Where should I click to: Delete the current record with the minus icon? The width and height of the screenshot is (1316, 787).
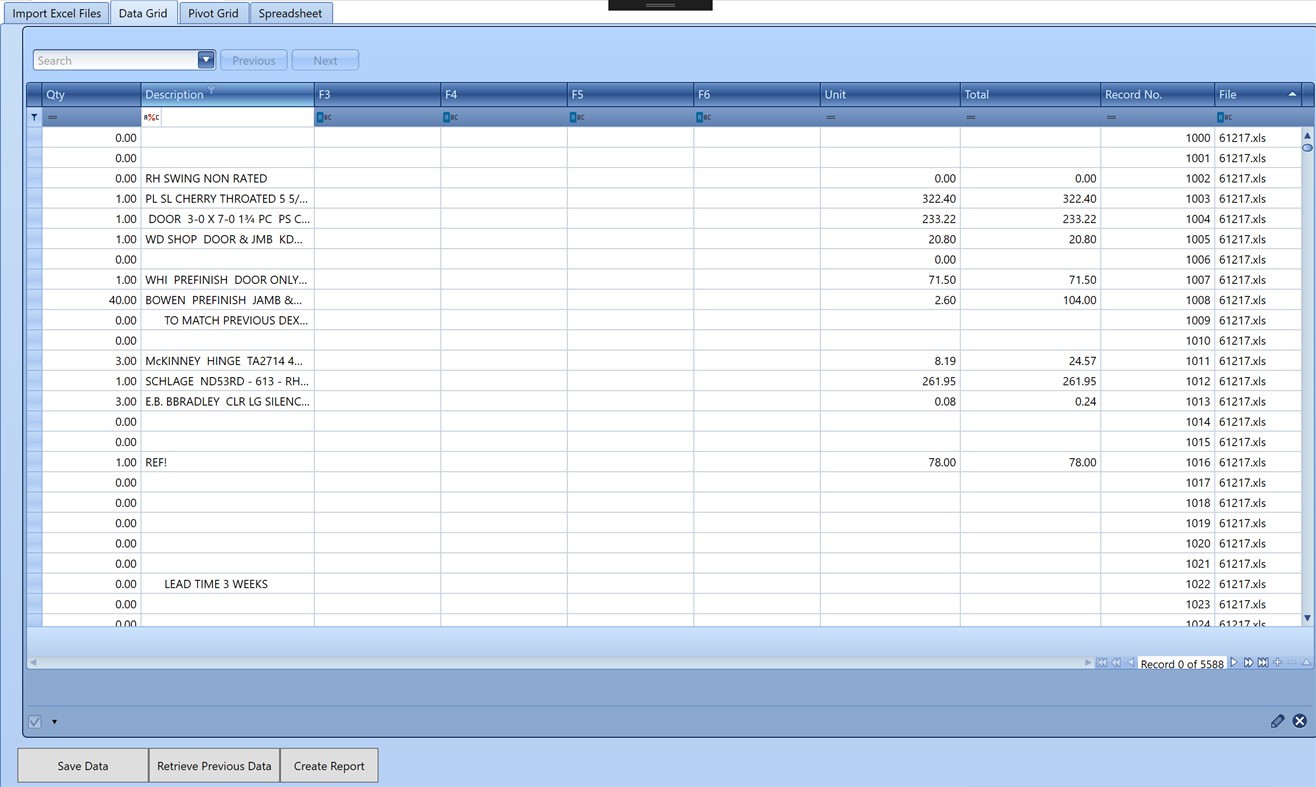pyautogui.click(x=1291, y=662)
